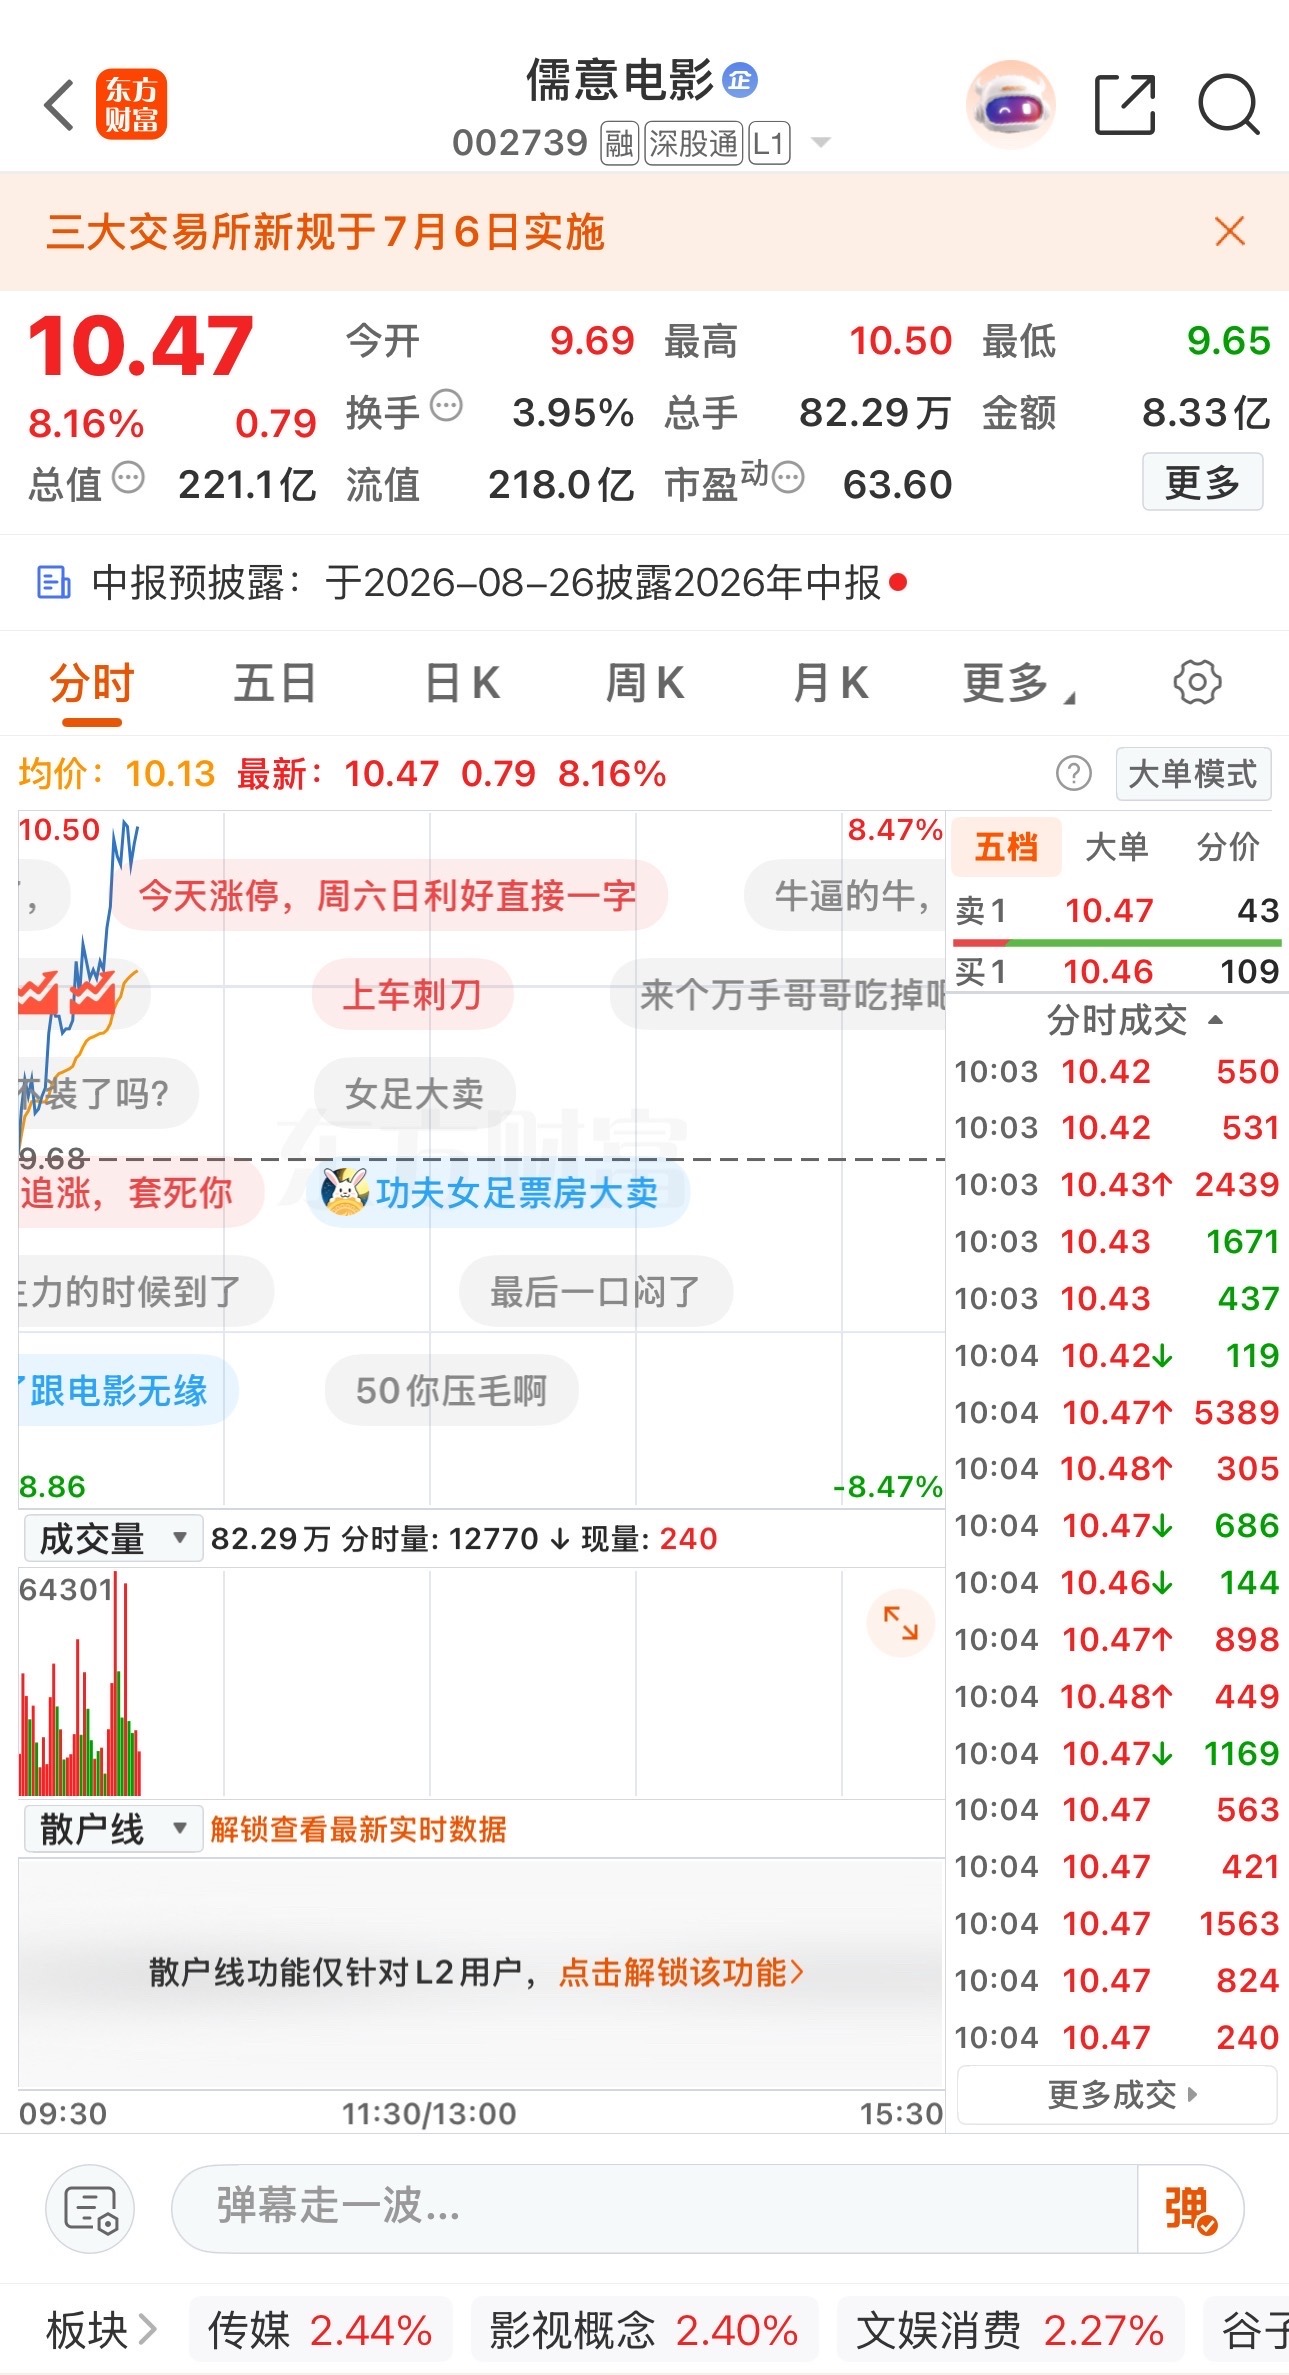Select the 分价 tab
This screenshot has width=1289, height=2375.
pos(1228,847)
